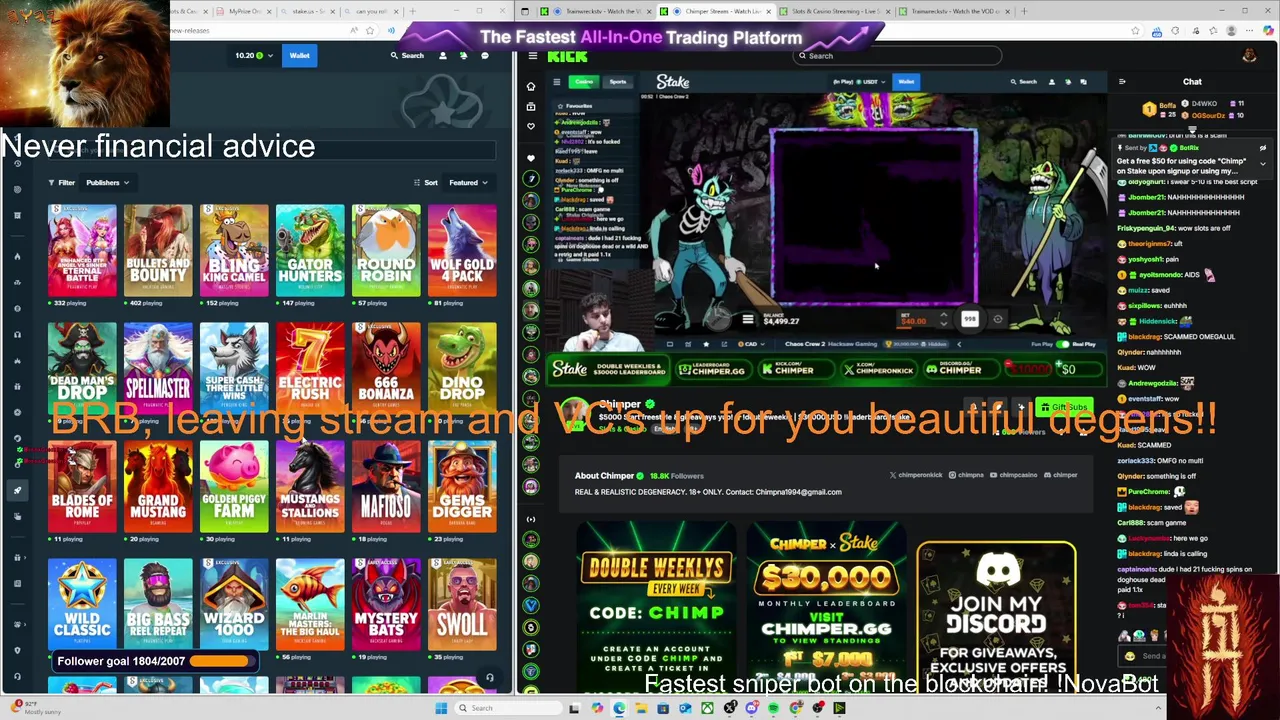The image size is (1280, 720).
Task: Open the Electric Rush game tile
Action: coord(310,369)
